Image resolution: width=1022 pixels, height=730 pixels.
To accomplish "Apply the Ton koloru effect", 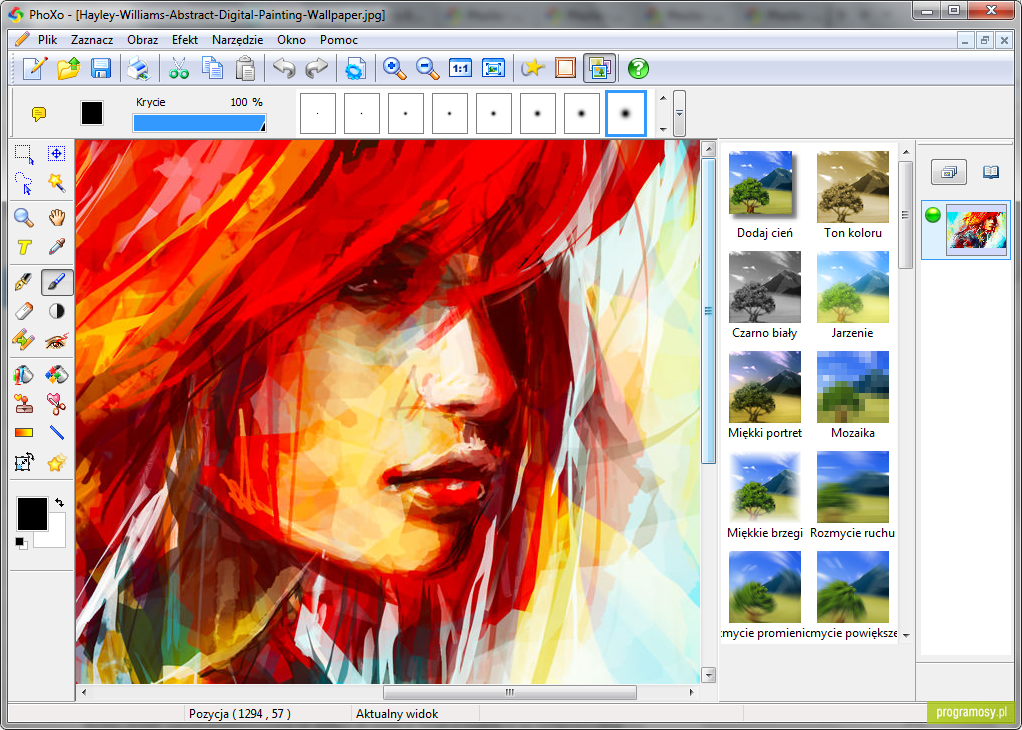I will [853, 196].
